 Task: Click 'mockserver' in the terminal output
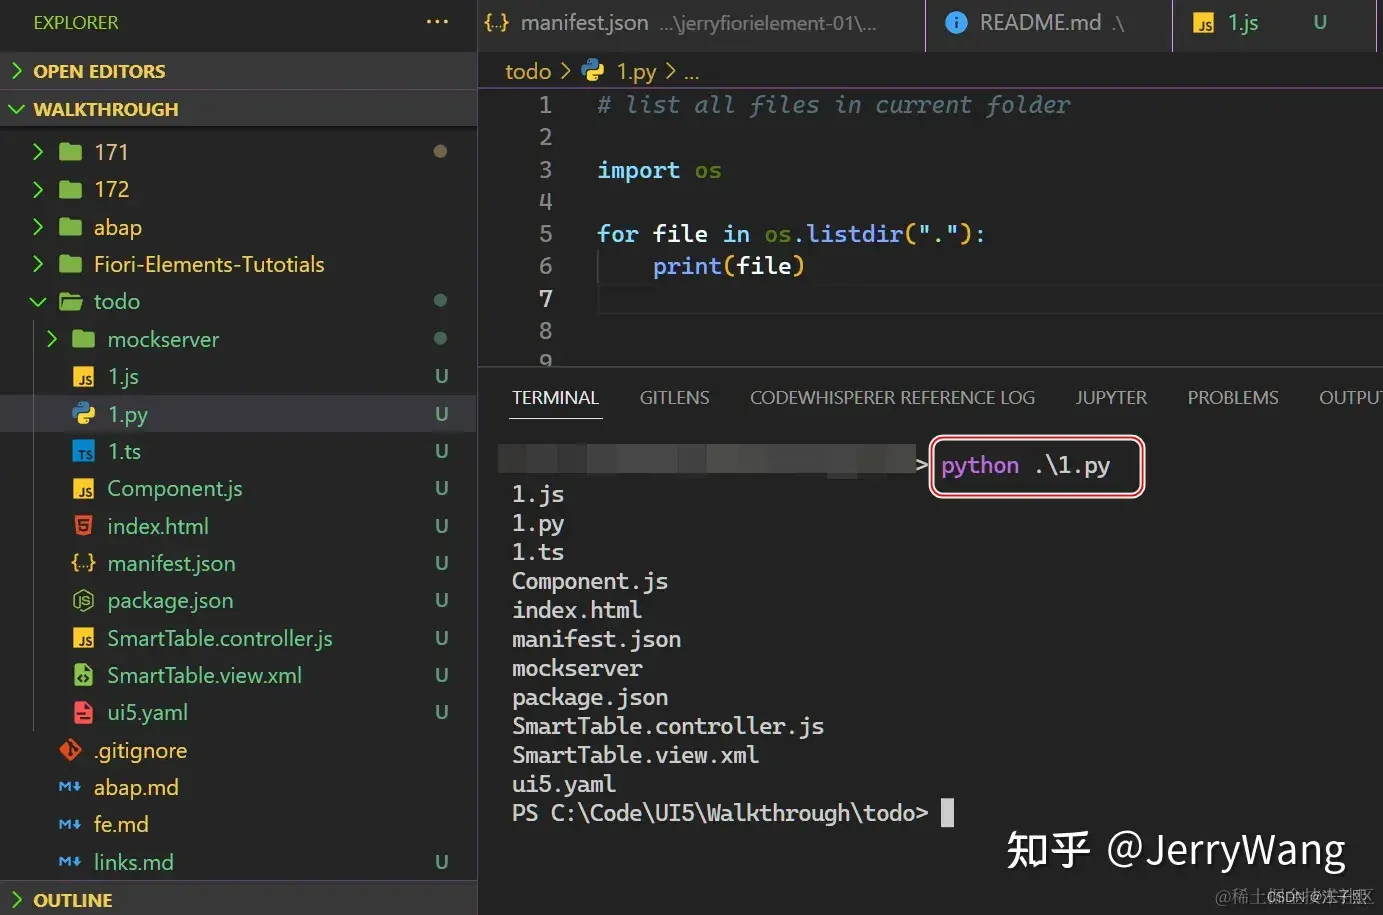577,668
